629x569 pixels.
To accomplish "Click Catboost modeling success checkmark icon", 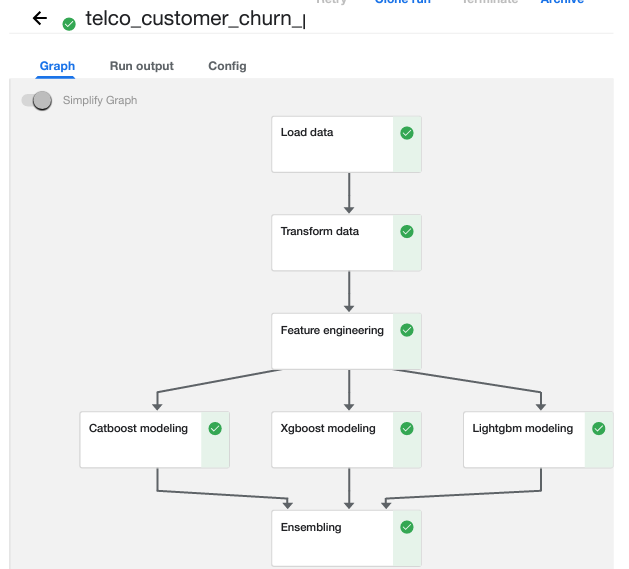I will 215,428.
